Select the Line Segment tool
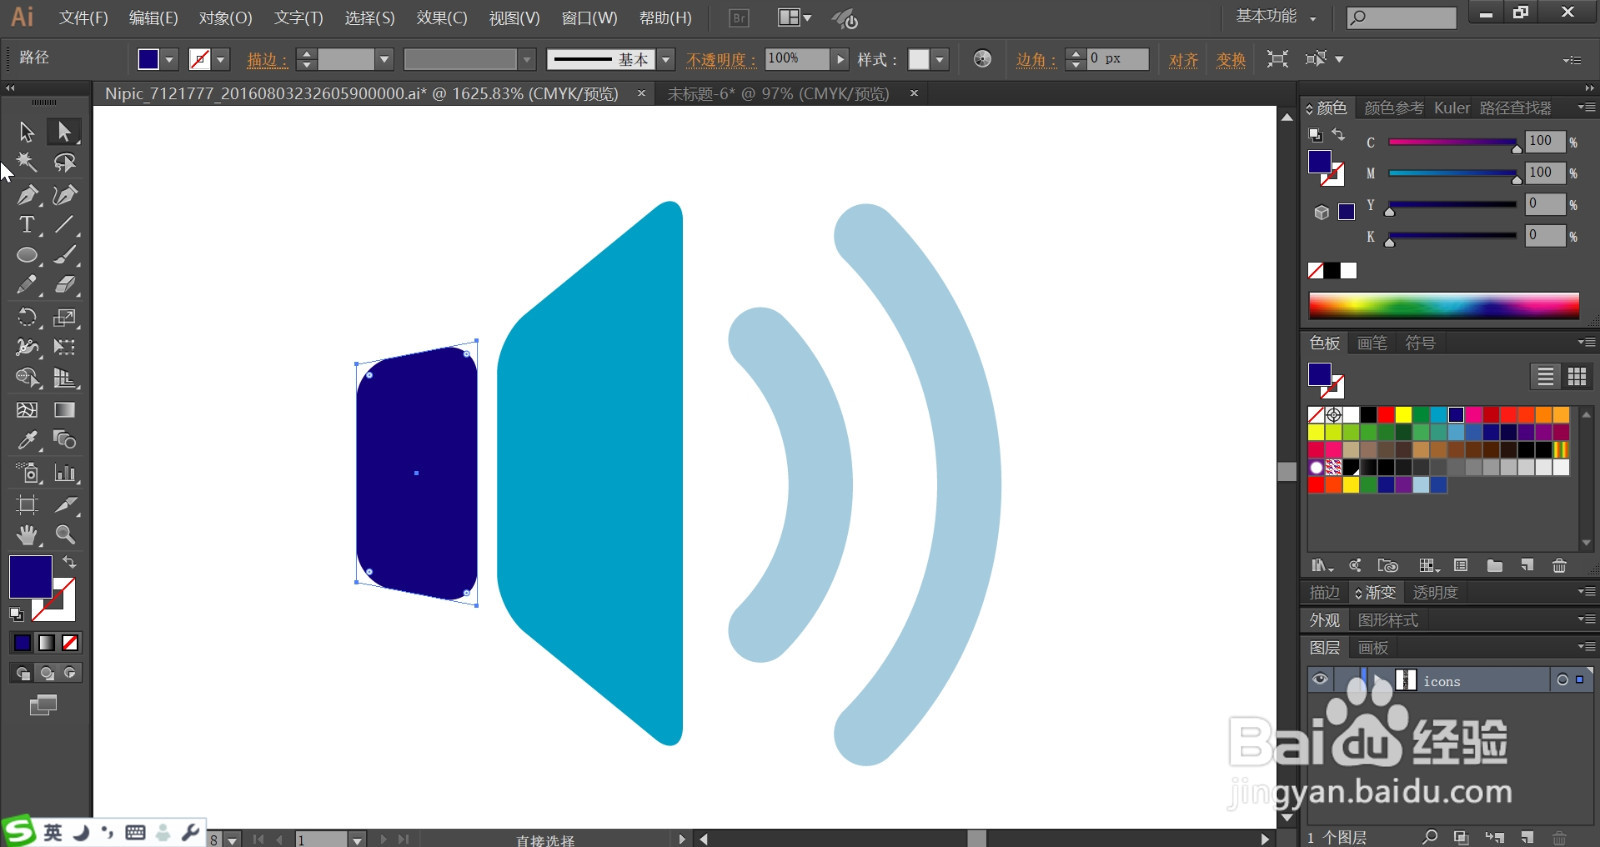Screen dimensions: 1600x847 coord(64,225)
